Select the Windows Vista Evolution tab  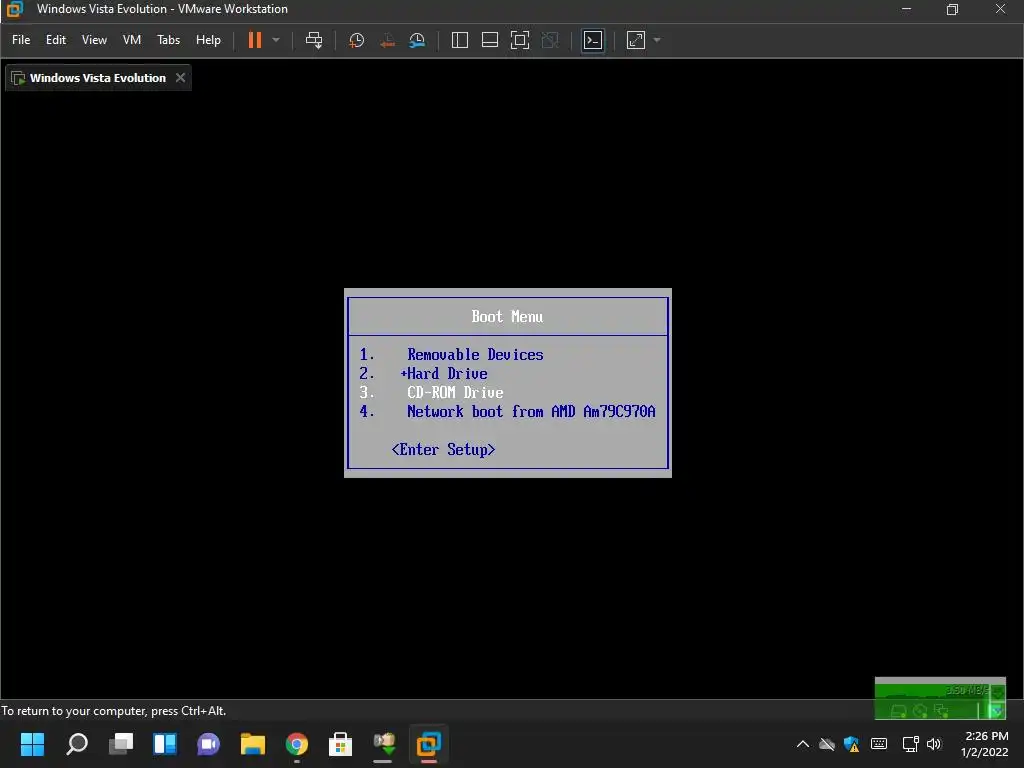[x=98, y=78]
